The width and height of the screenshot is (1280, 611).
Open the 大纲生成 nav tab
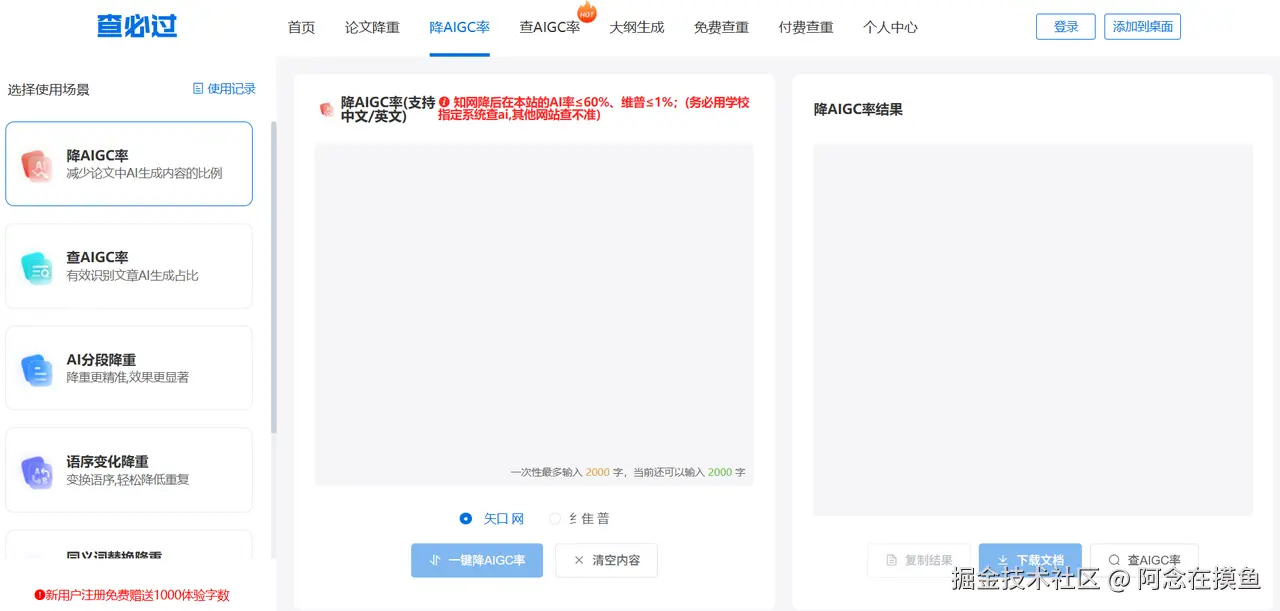click(x=637, y=28)
